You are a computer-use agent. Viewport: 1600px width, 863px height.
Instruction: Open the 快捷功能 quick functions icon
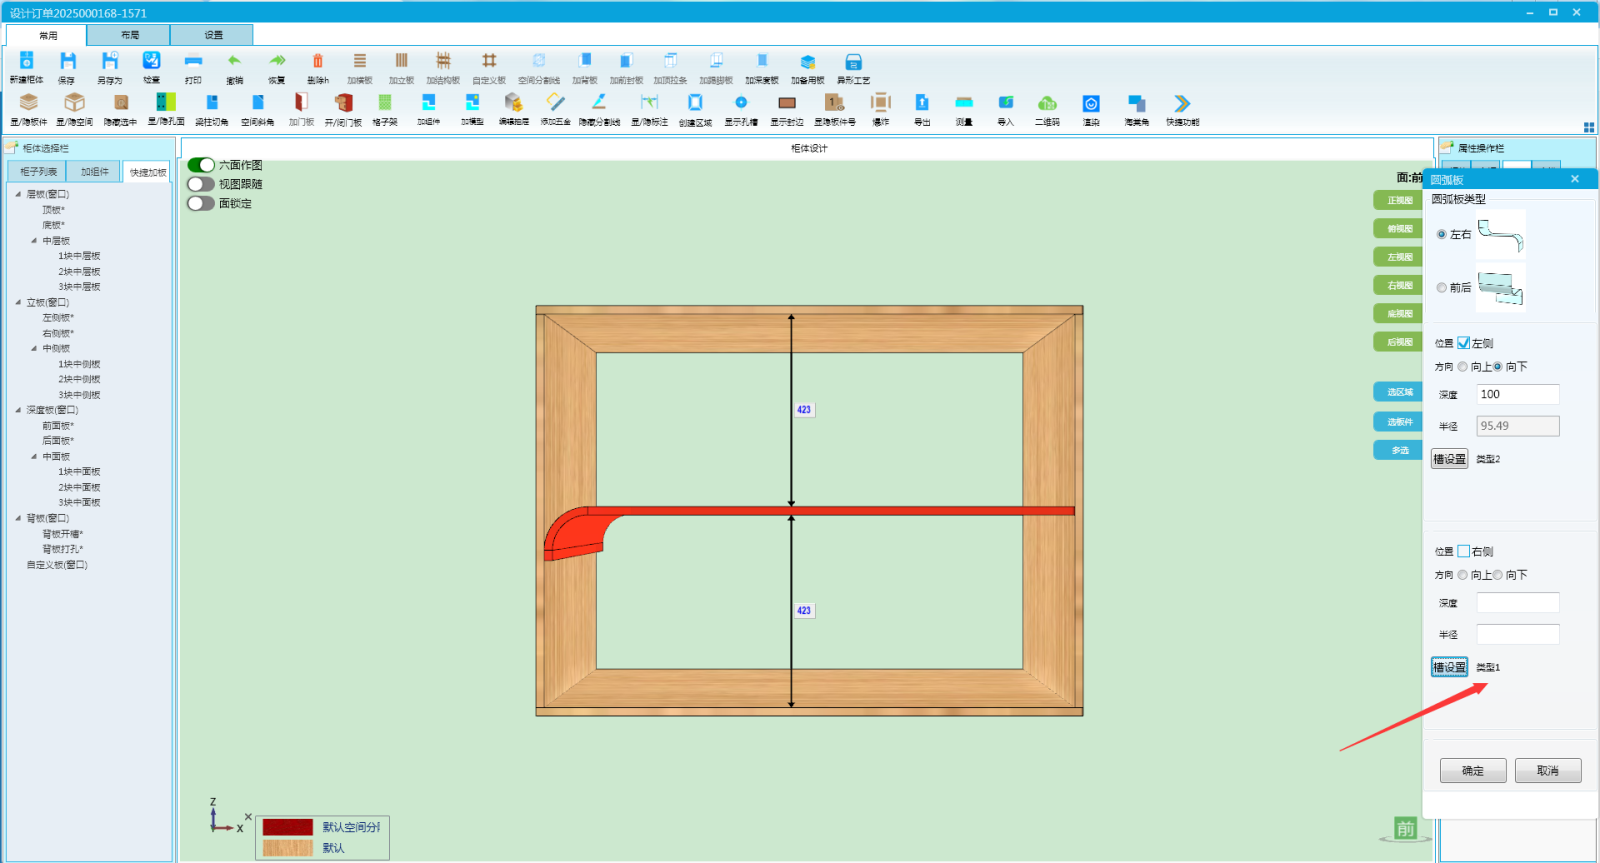(1182, 103)
